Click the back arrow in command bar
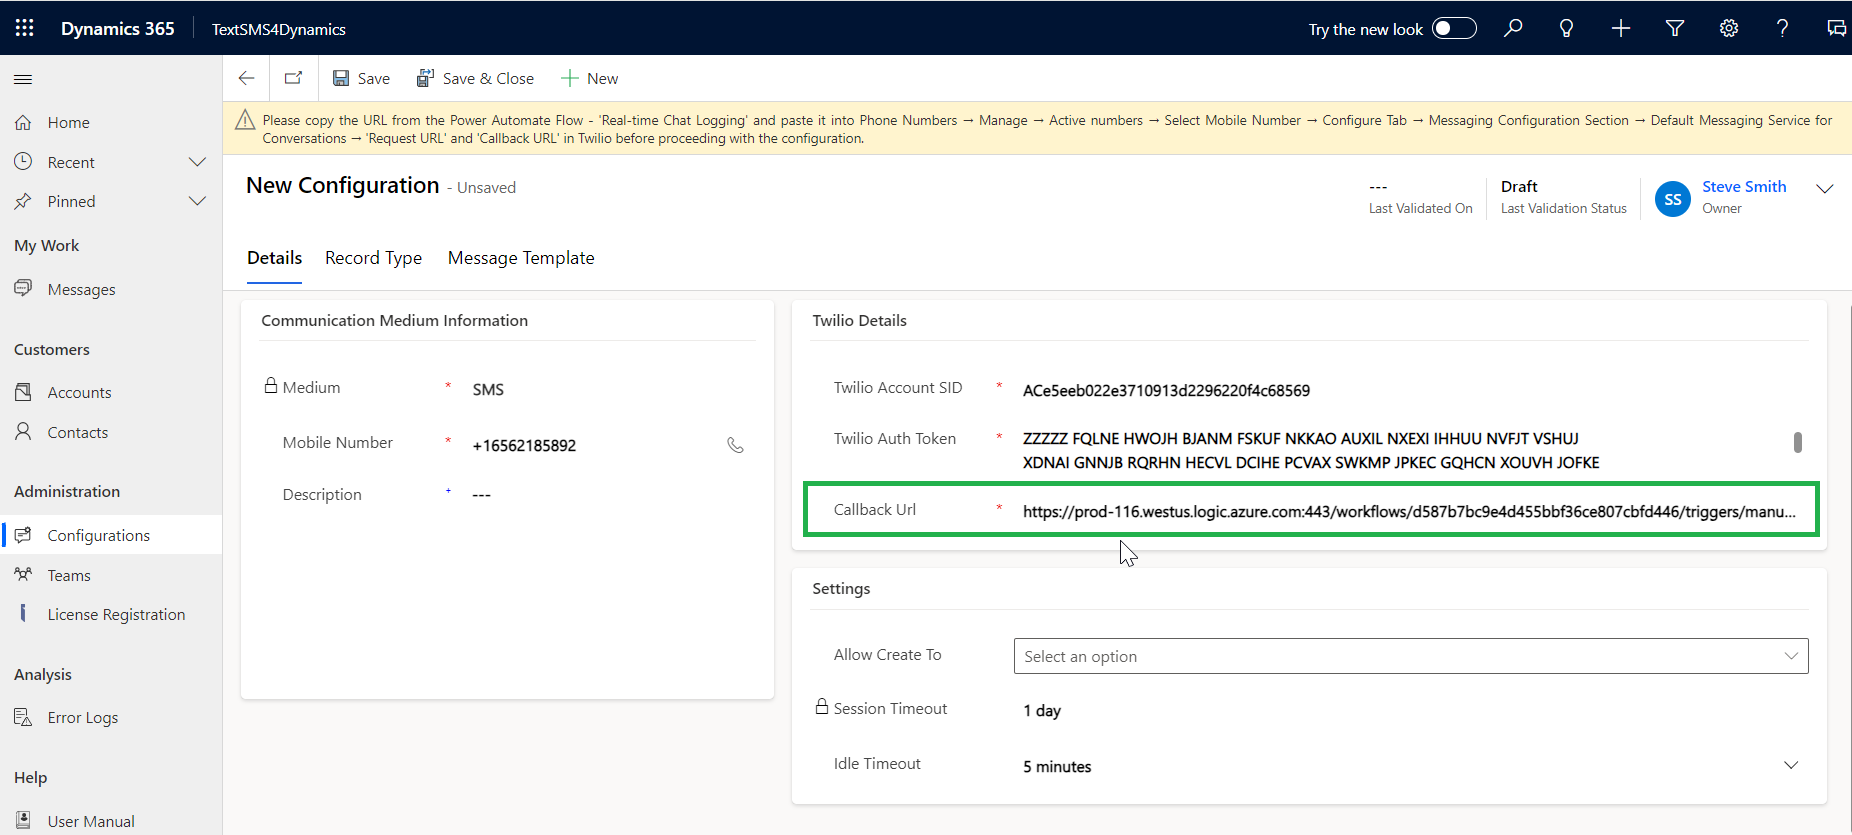Image resolution: width=1852 pixels, height=835 pixels. point(247,78)
